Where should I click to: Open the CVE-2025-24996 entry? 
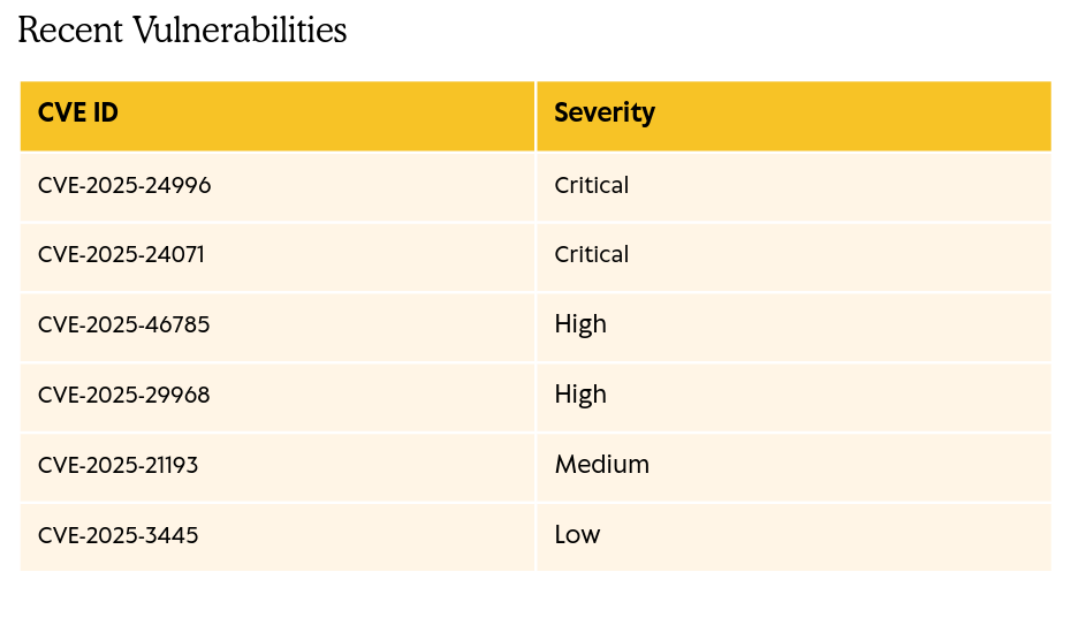(x=124, y=186)
